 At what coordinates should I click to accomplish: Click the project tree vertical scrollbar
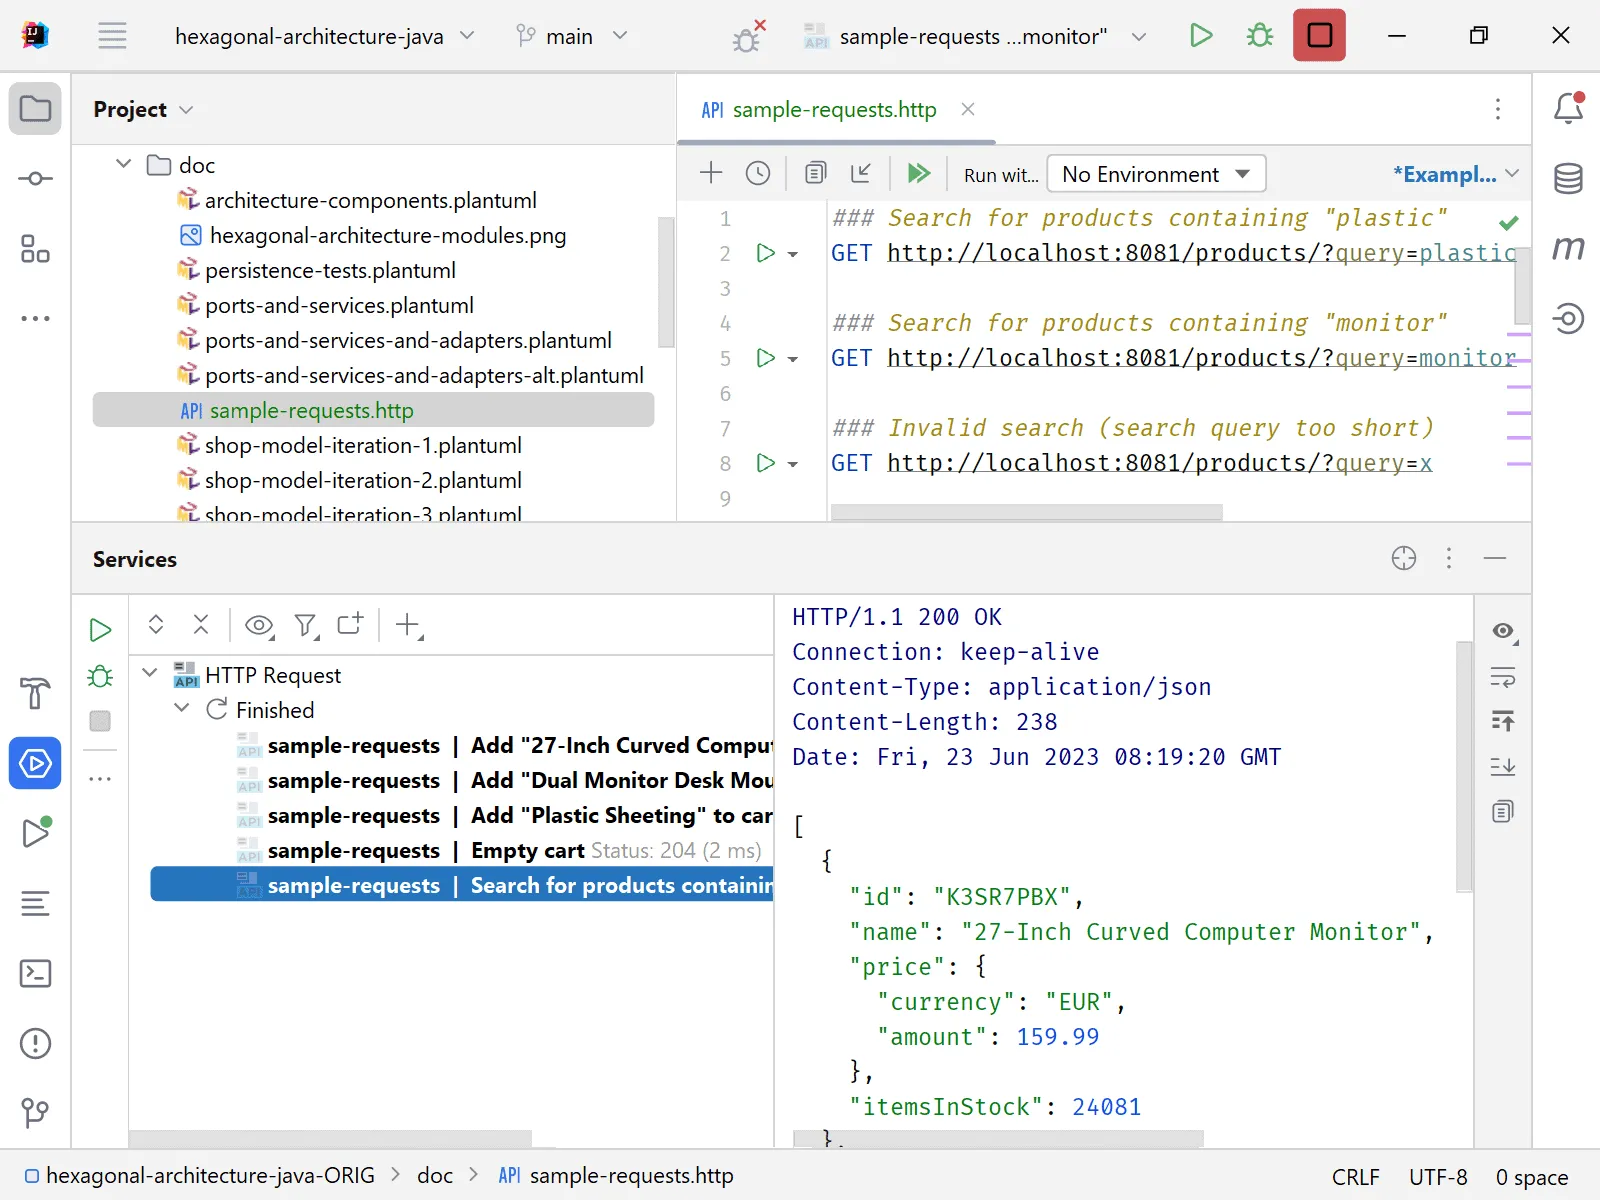666,282
